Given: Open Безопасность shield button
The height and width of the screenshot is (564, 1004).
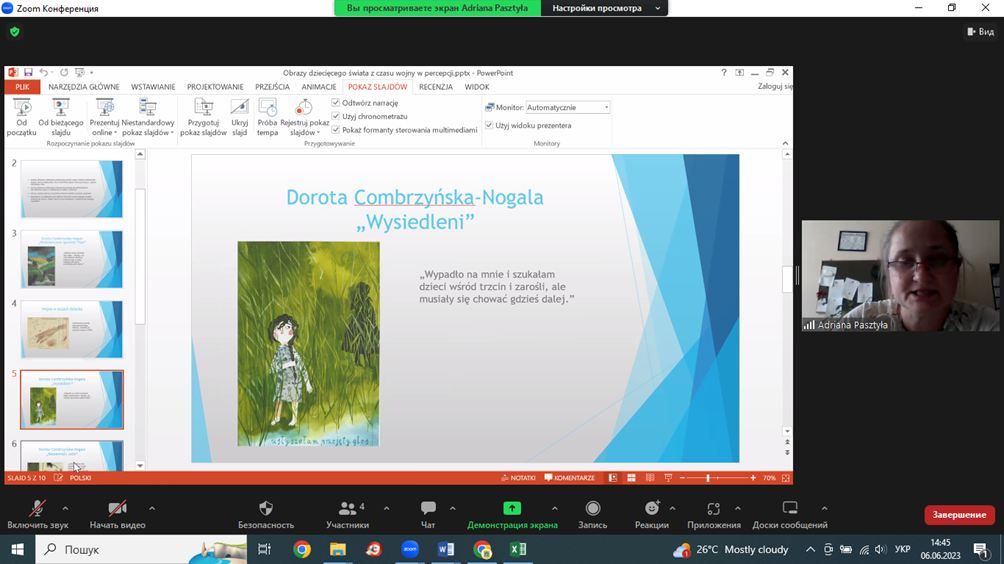Looking at the screenshot, I should pyautogui.click(x=266, y=515).
